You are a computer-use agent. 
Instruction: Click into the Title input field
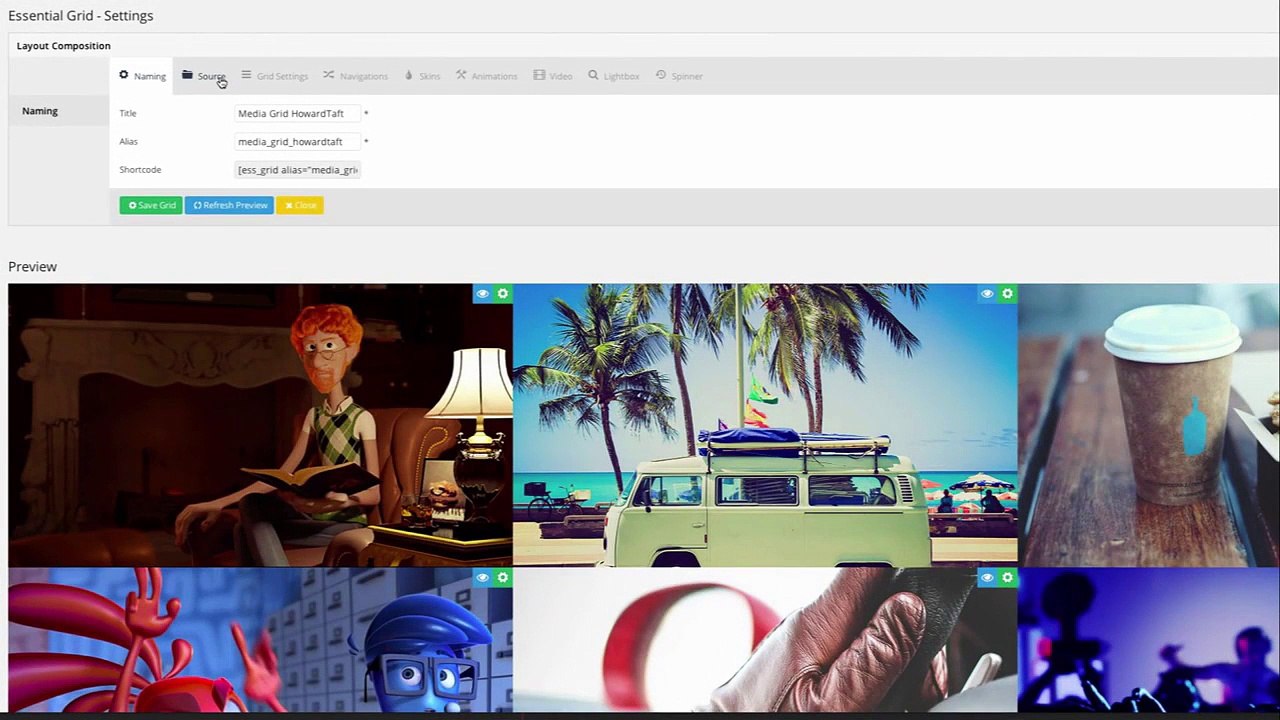[297, 113]
